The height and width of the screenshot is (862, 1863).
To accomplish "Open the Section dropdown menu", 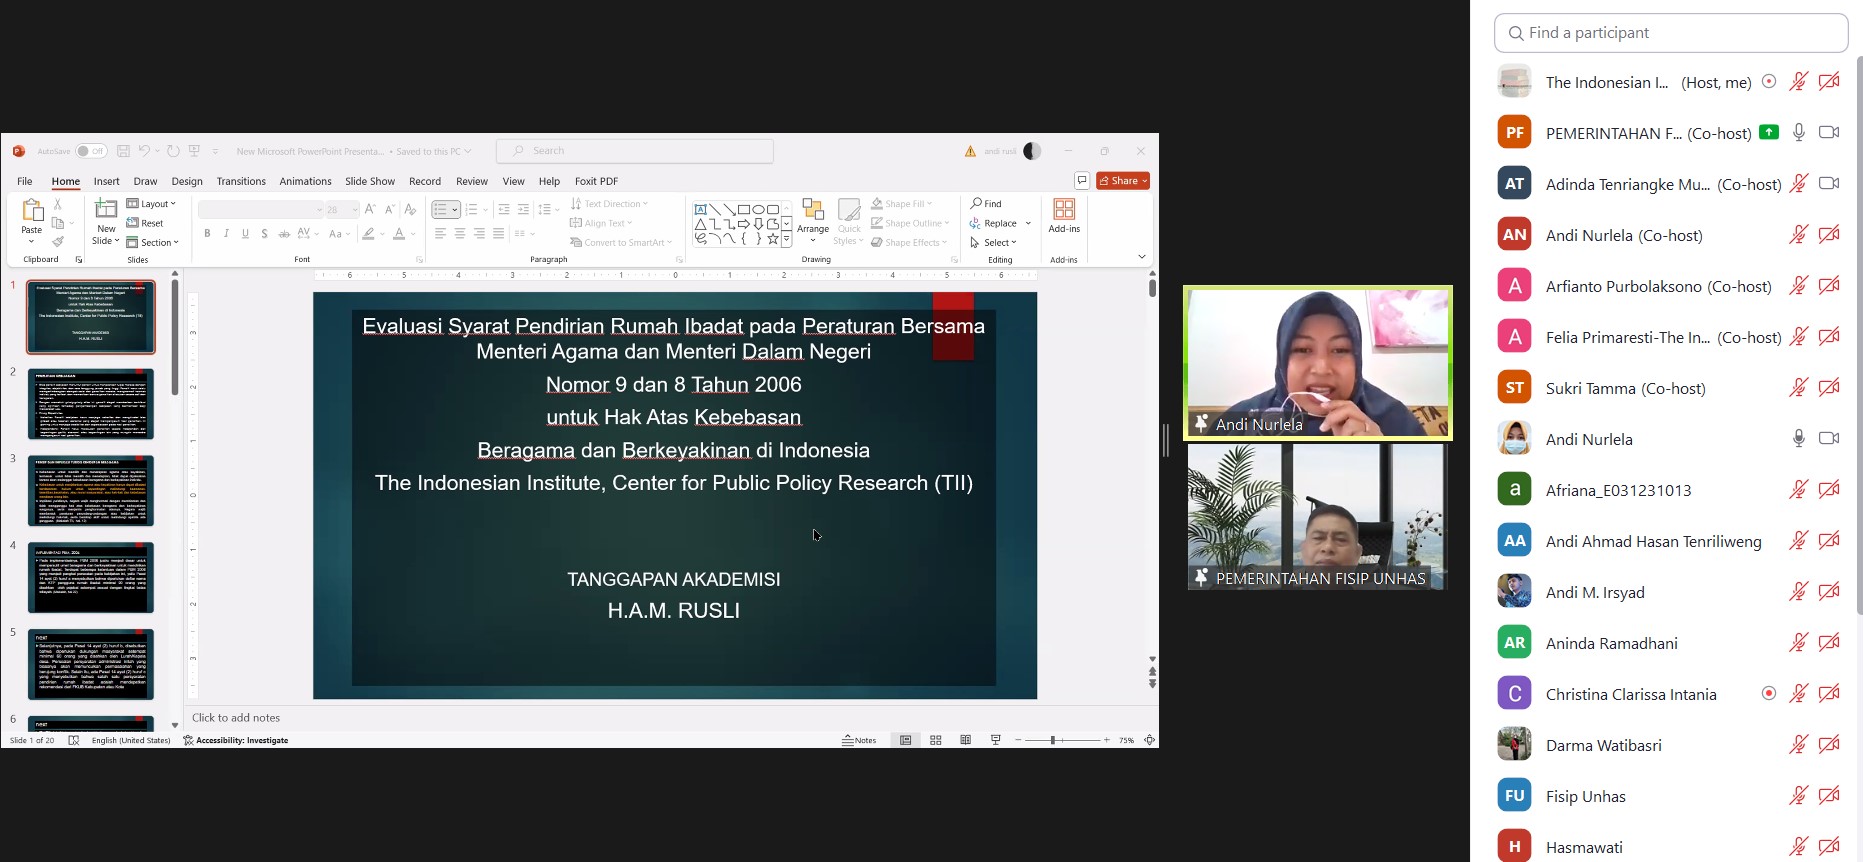I will click(153, 242).
